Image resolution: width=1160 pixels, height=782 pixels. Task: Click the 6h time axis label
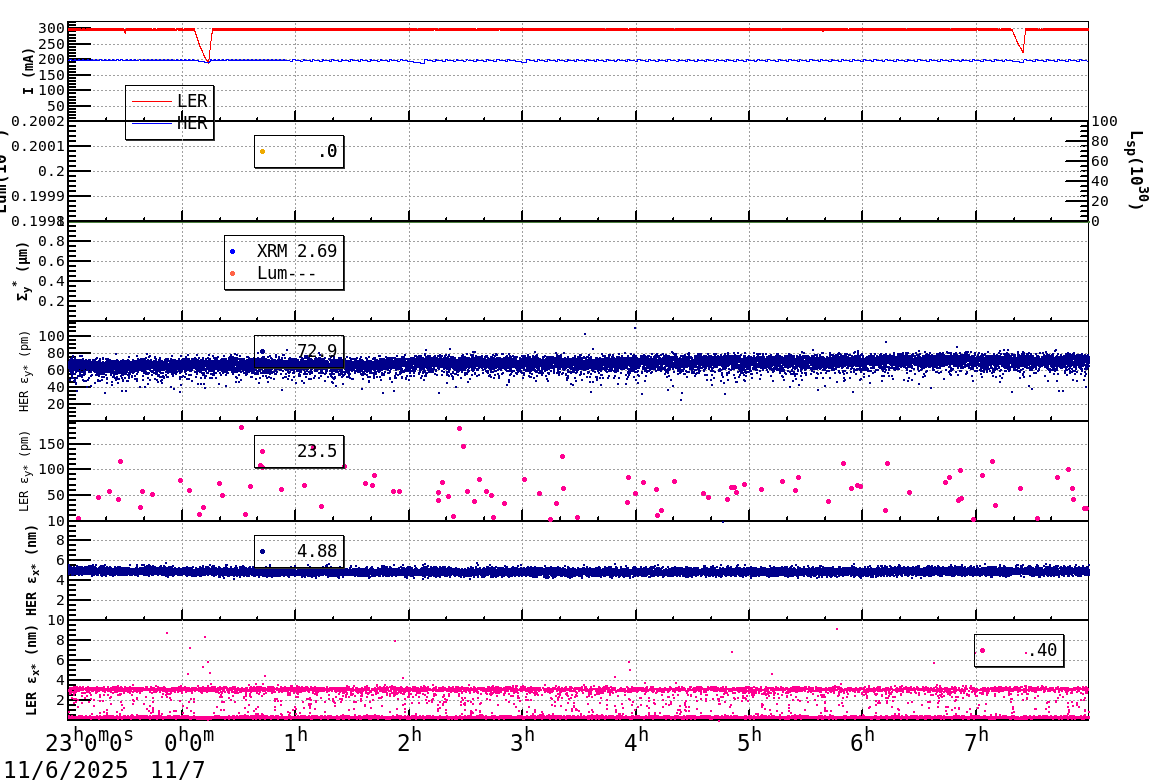(x=863, y=741)
